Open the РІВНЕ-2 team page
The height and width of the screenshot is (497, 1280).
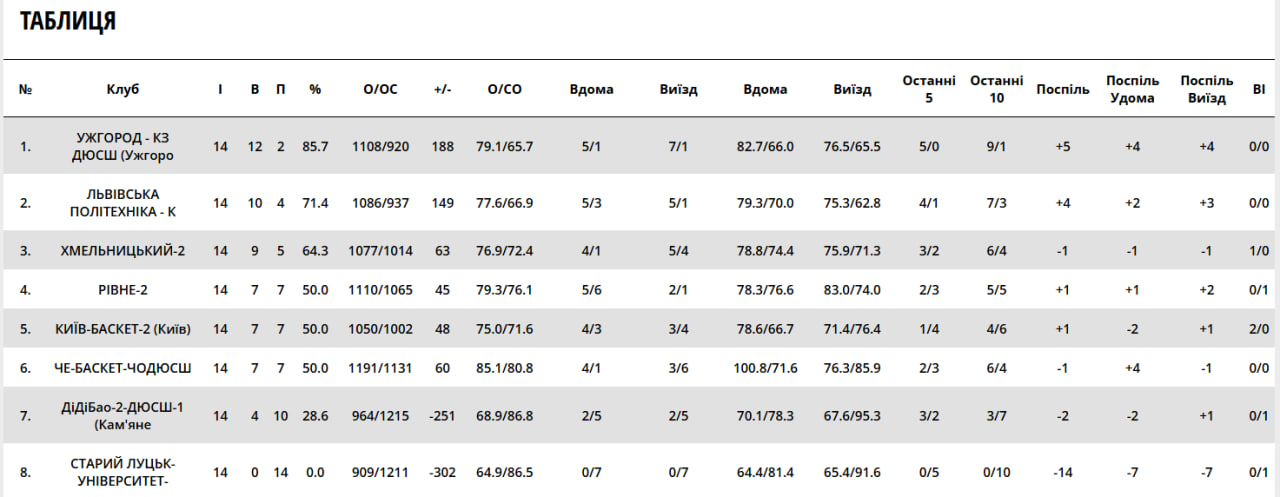pos(123,290)
